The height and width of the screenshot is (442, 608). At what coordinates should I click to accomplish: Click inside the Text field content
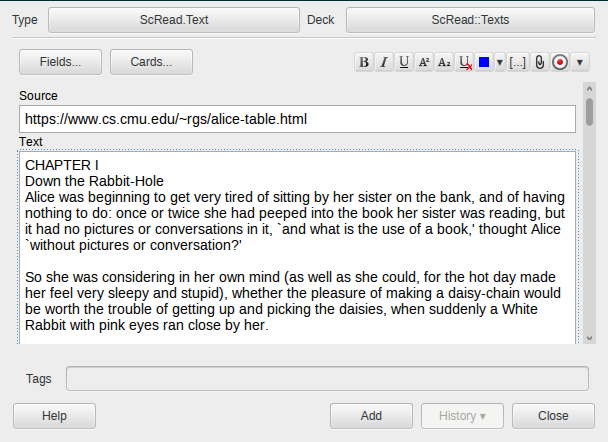[297, 248]
